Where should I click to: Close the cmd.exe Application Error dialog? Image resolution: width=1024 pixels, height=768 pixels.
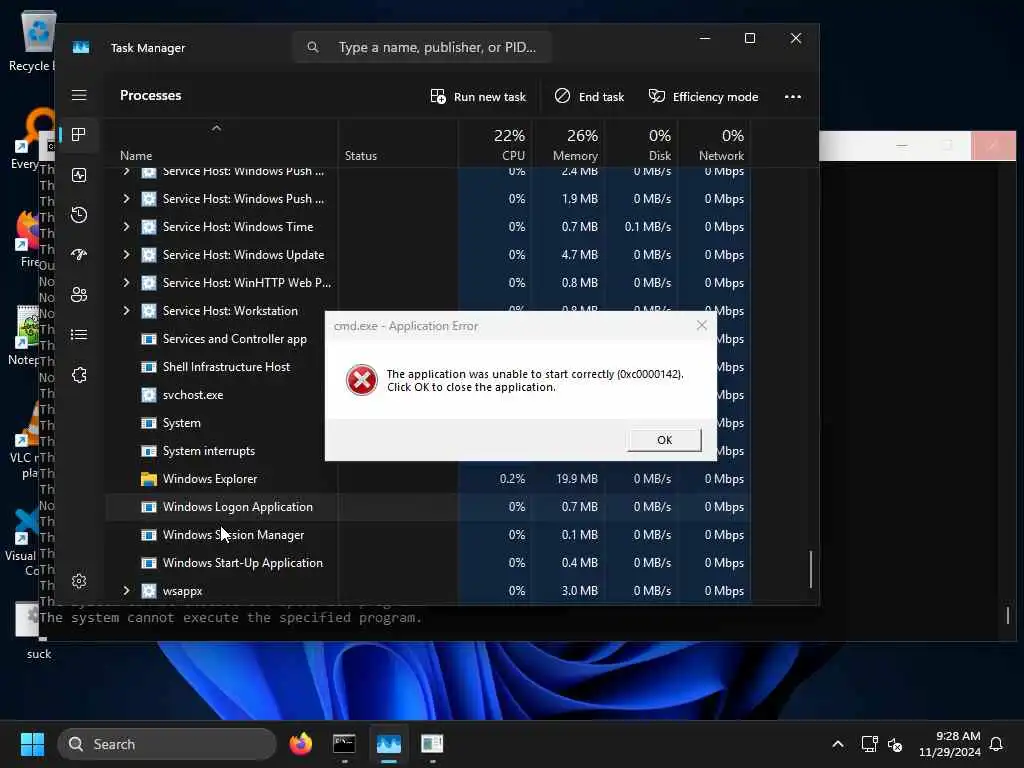tap(701, 325)
